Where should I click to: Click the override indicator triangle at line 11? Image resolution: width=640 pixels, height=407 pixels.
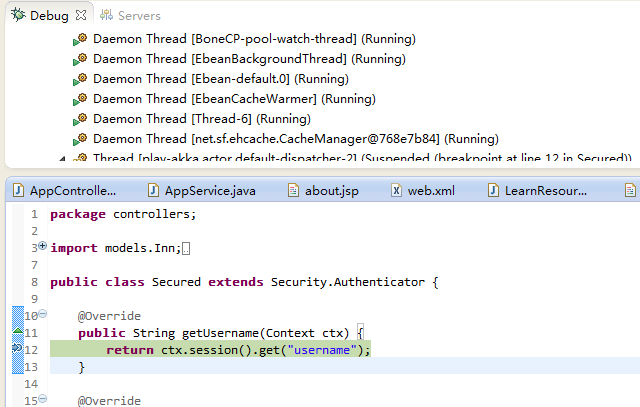coord(17,331)
